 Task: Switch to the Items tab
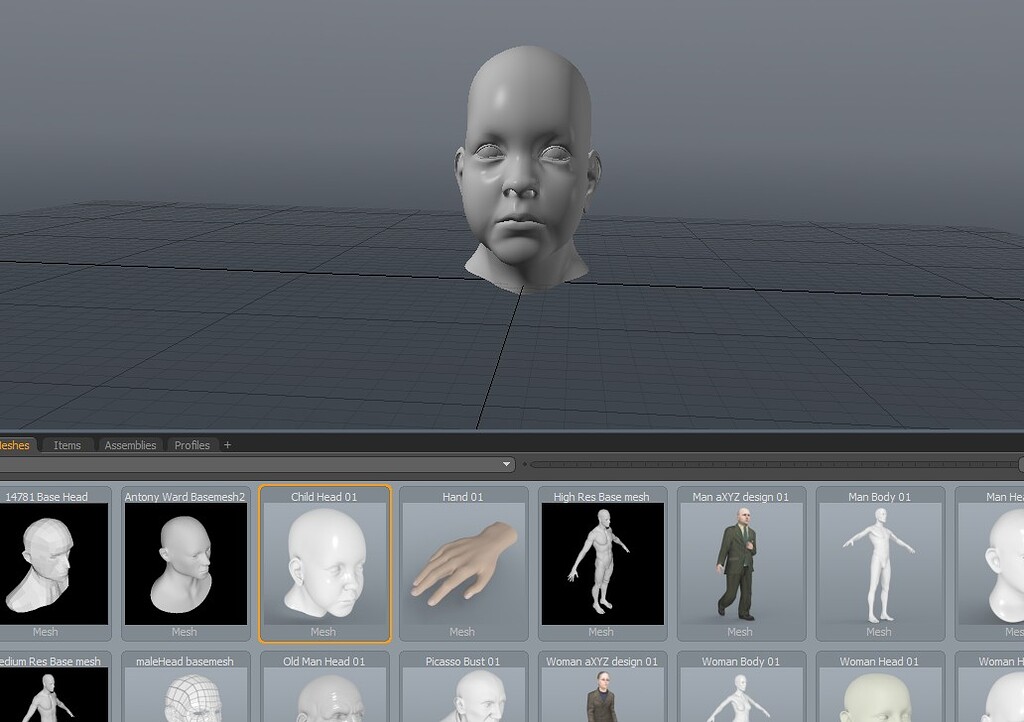(x=67, y=445)
